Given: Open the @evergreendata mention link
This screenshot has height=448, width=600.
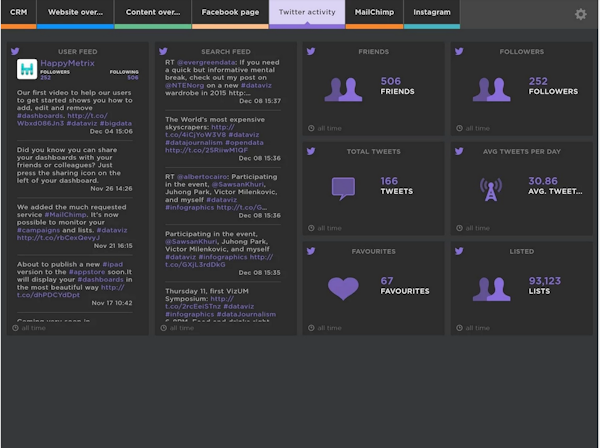Looking at the screenshot, I should point(207,62).
